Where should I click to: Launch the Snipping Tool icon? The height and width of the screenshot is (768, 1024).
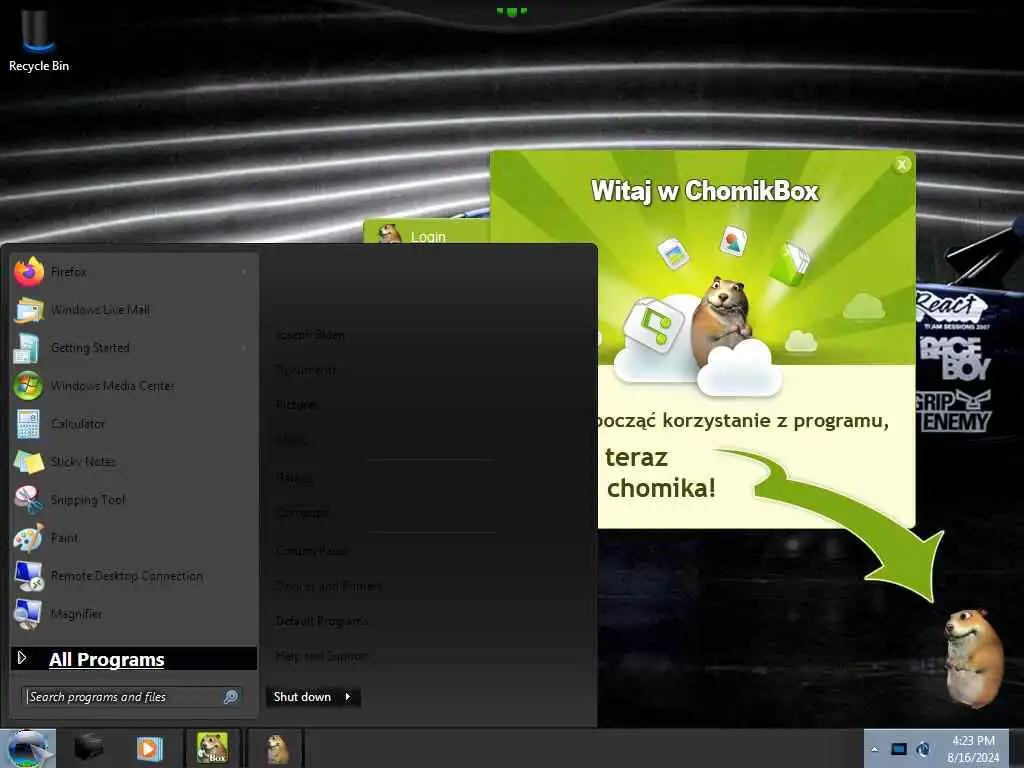(x=29, y=500)
